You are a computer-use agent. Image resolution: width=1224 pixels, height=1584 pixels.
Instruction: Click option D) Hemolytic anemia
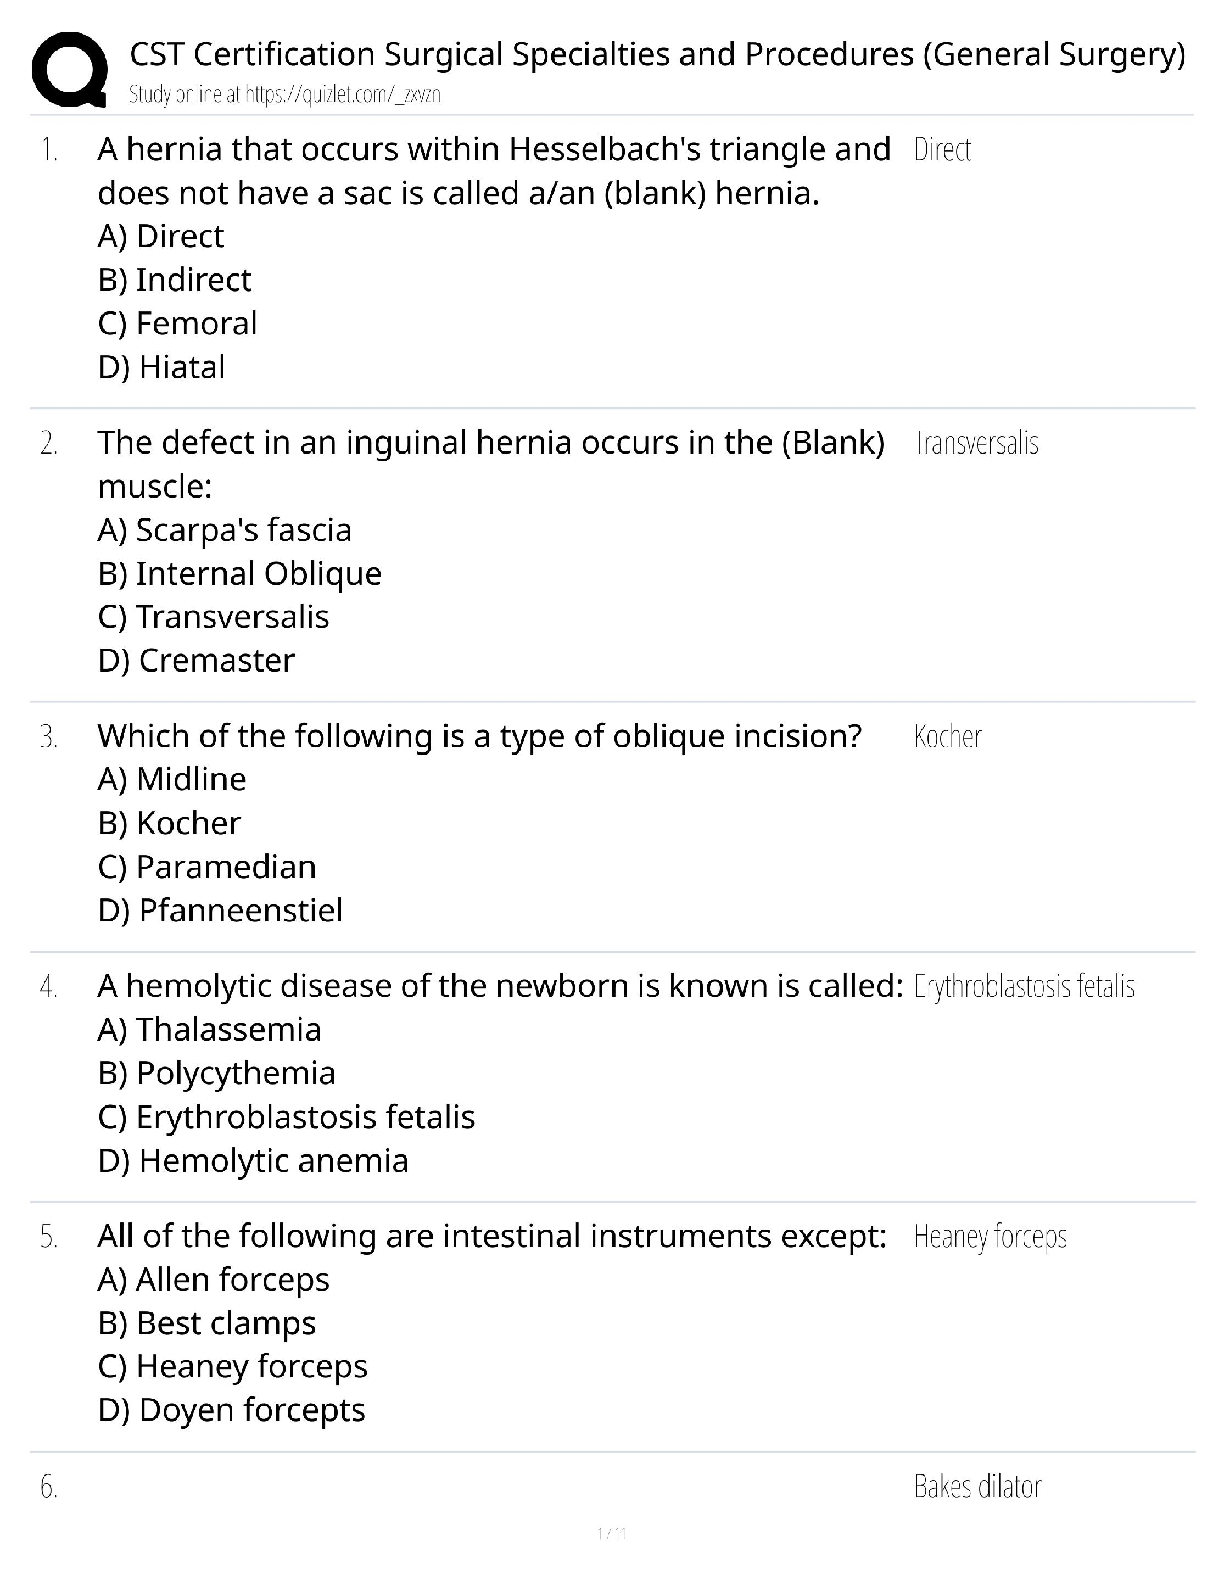click(254, 1161)
